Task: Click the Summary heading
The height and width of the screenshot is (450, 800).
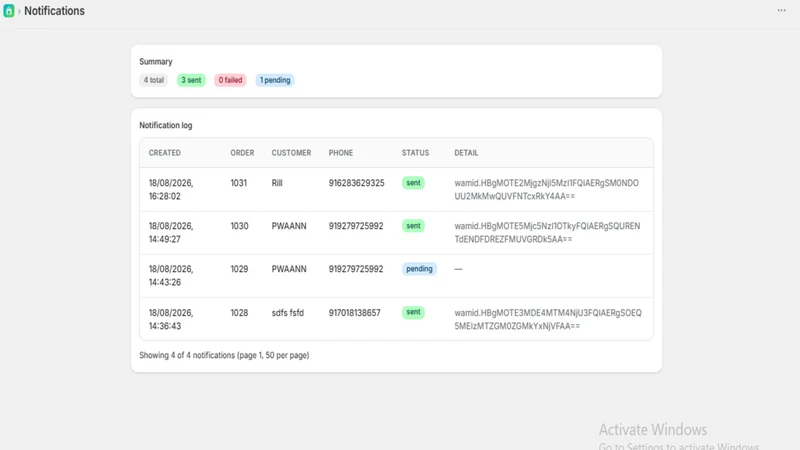Action: pyautogui.click(x=156, y=62)
